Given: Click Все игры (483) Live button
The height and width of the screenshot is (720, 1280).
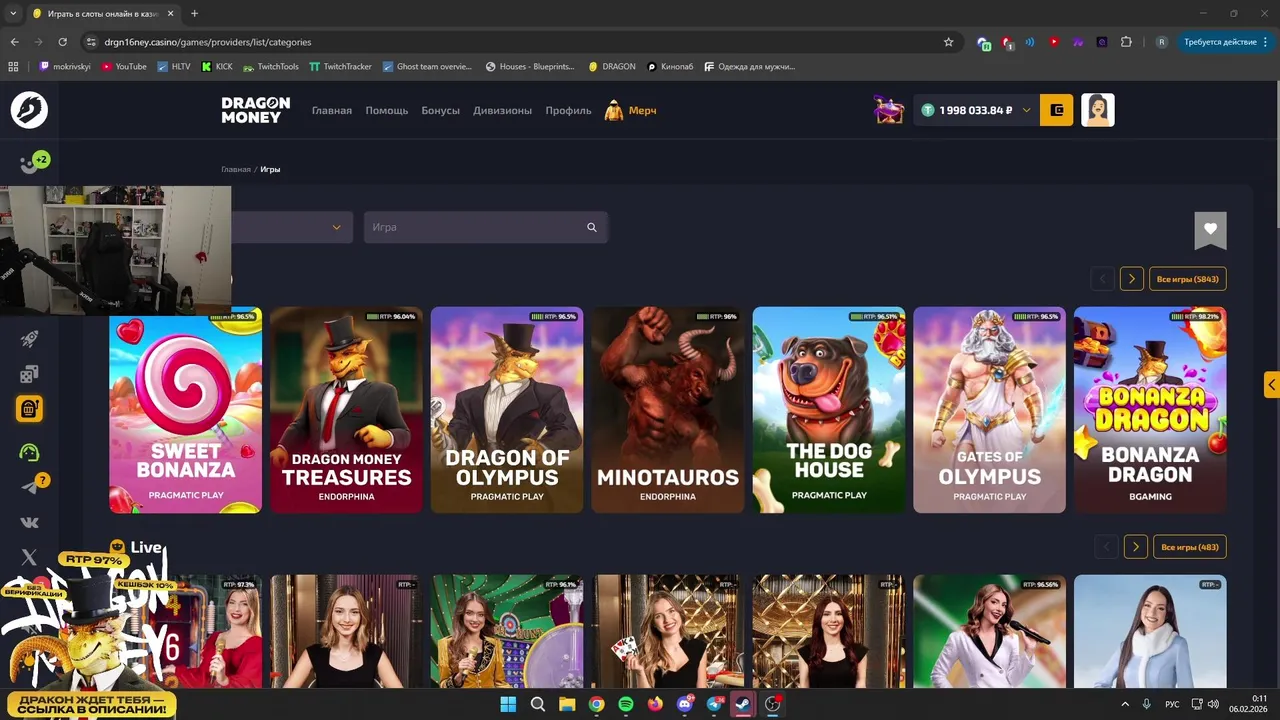Looking at the screenshot, I should point(1190,547).
